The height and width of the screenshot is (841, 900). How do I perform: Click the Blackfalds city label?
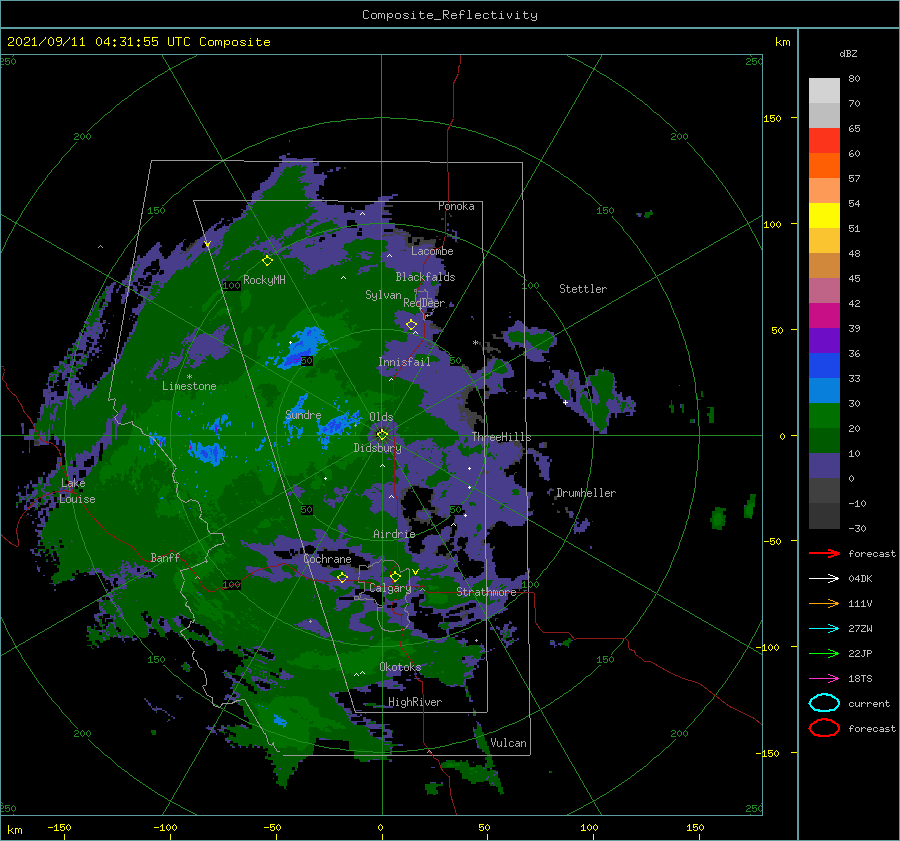click(x=425, y=277)
